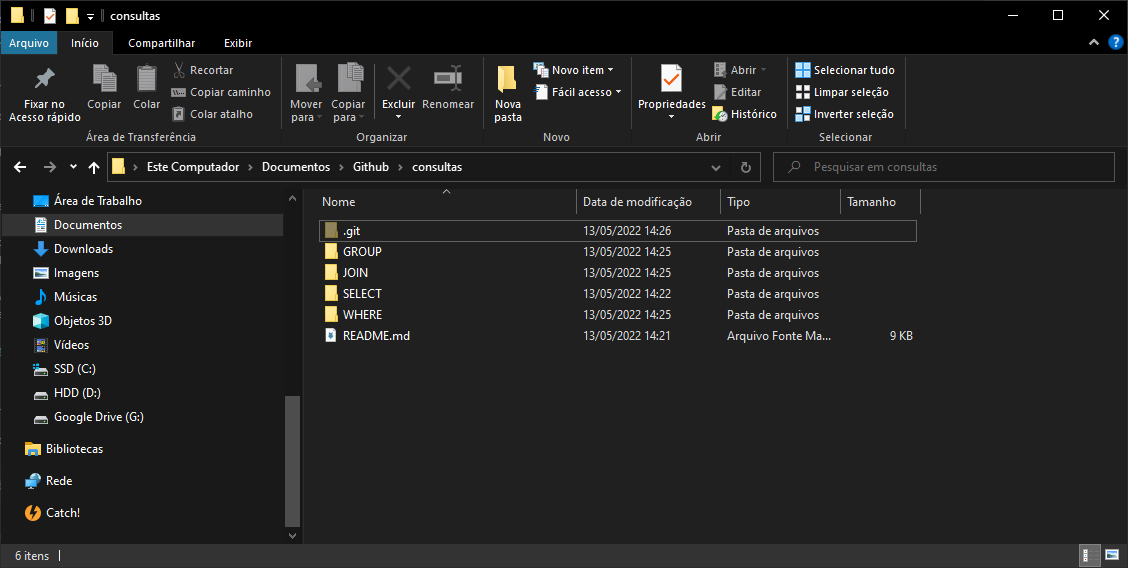1128x568 pixels.
Task: Open the Excluir dropdown arrow
Action: point(399,117)
